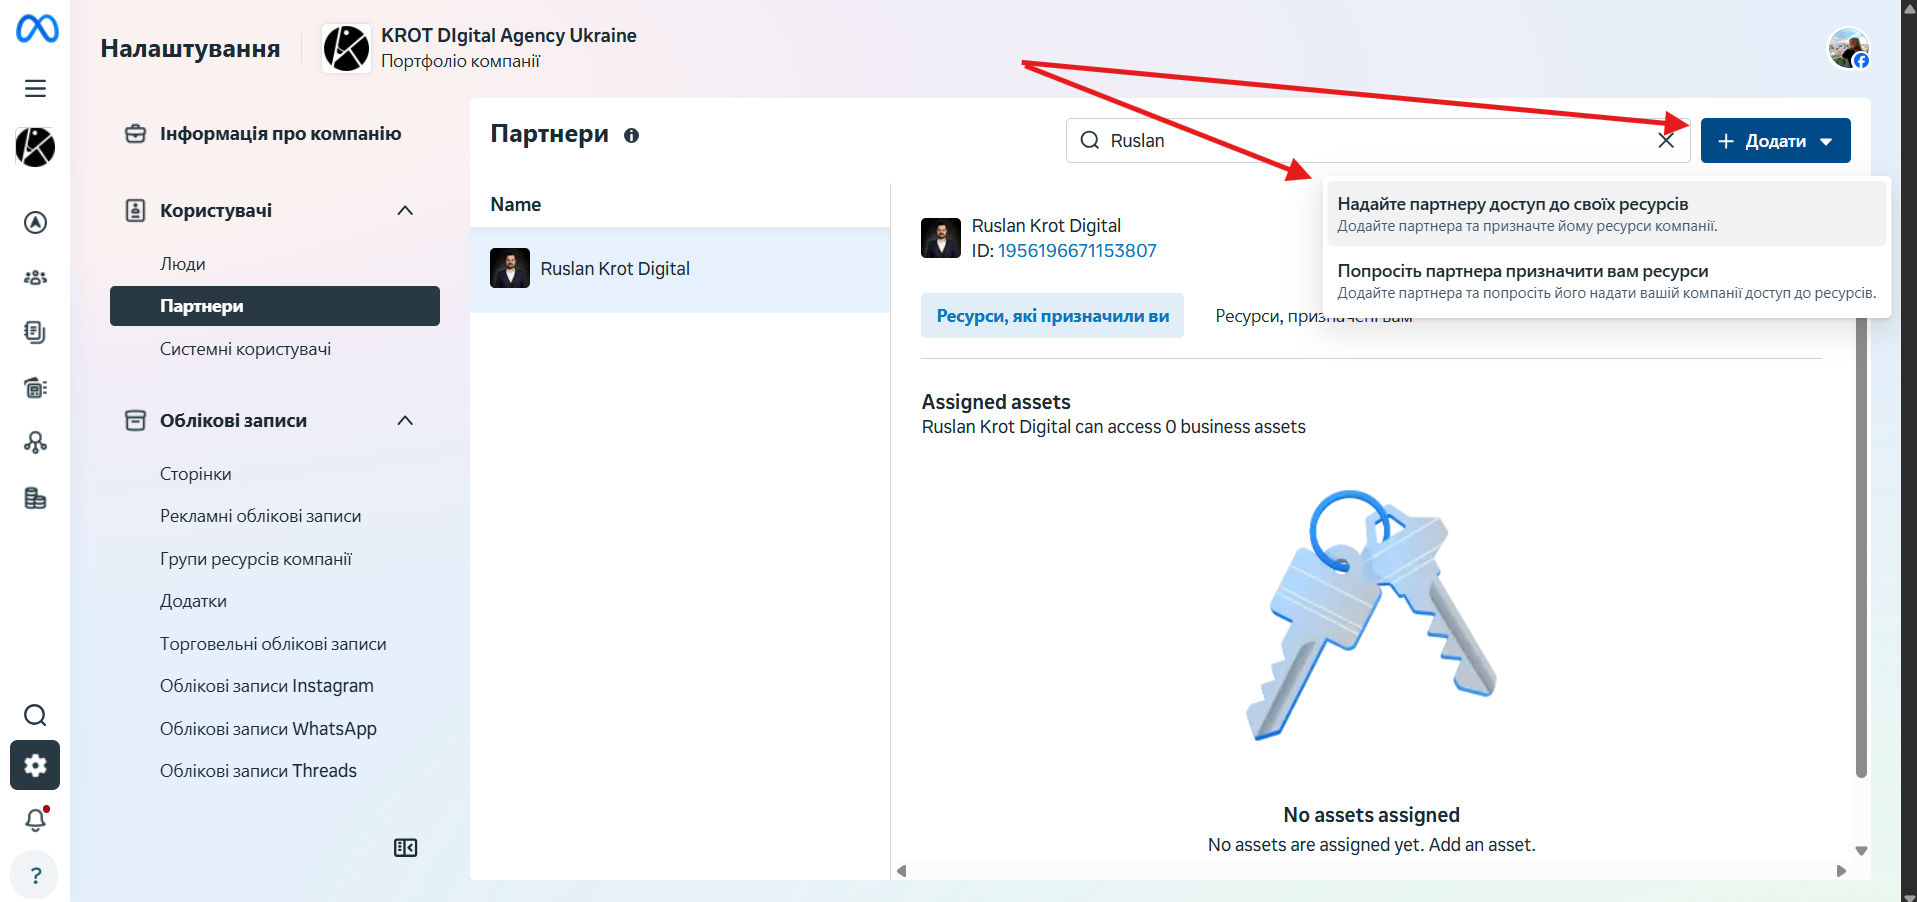The width and height of the screenshot is (1917, 902).
Task: Collapse the settings sidebar panel icon
Action: pyautogui.click(x=405, y=848)
